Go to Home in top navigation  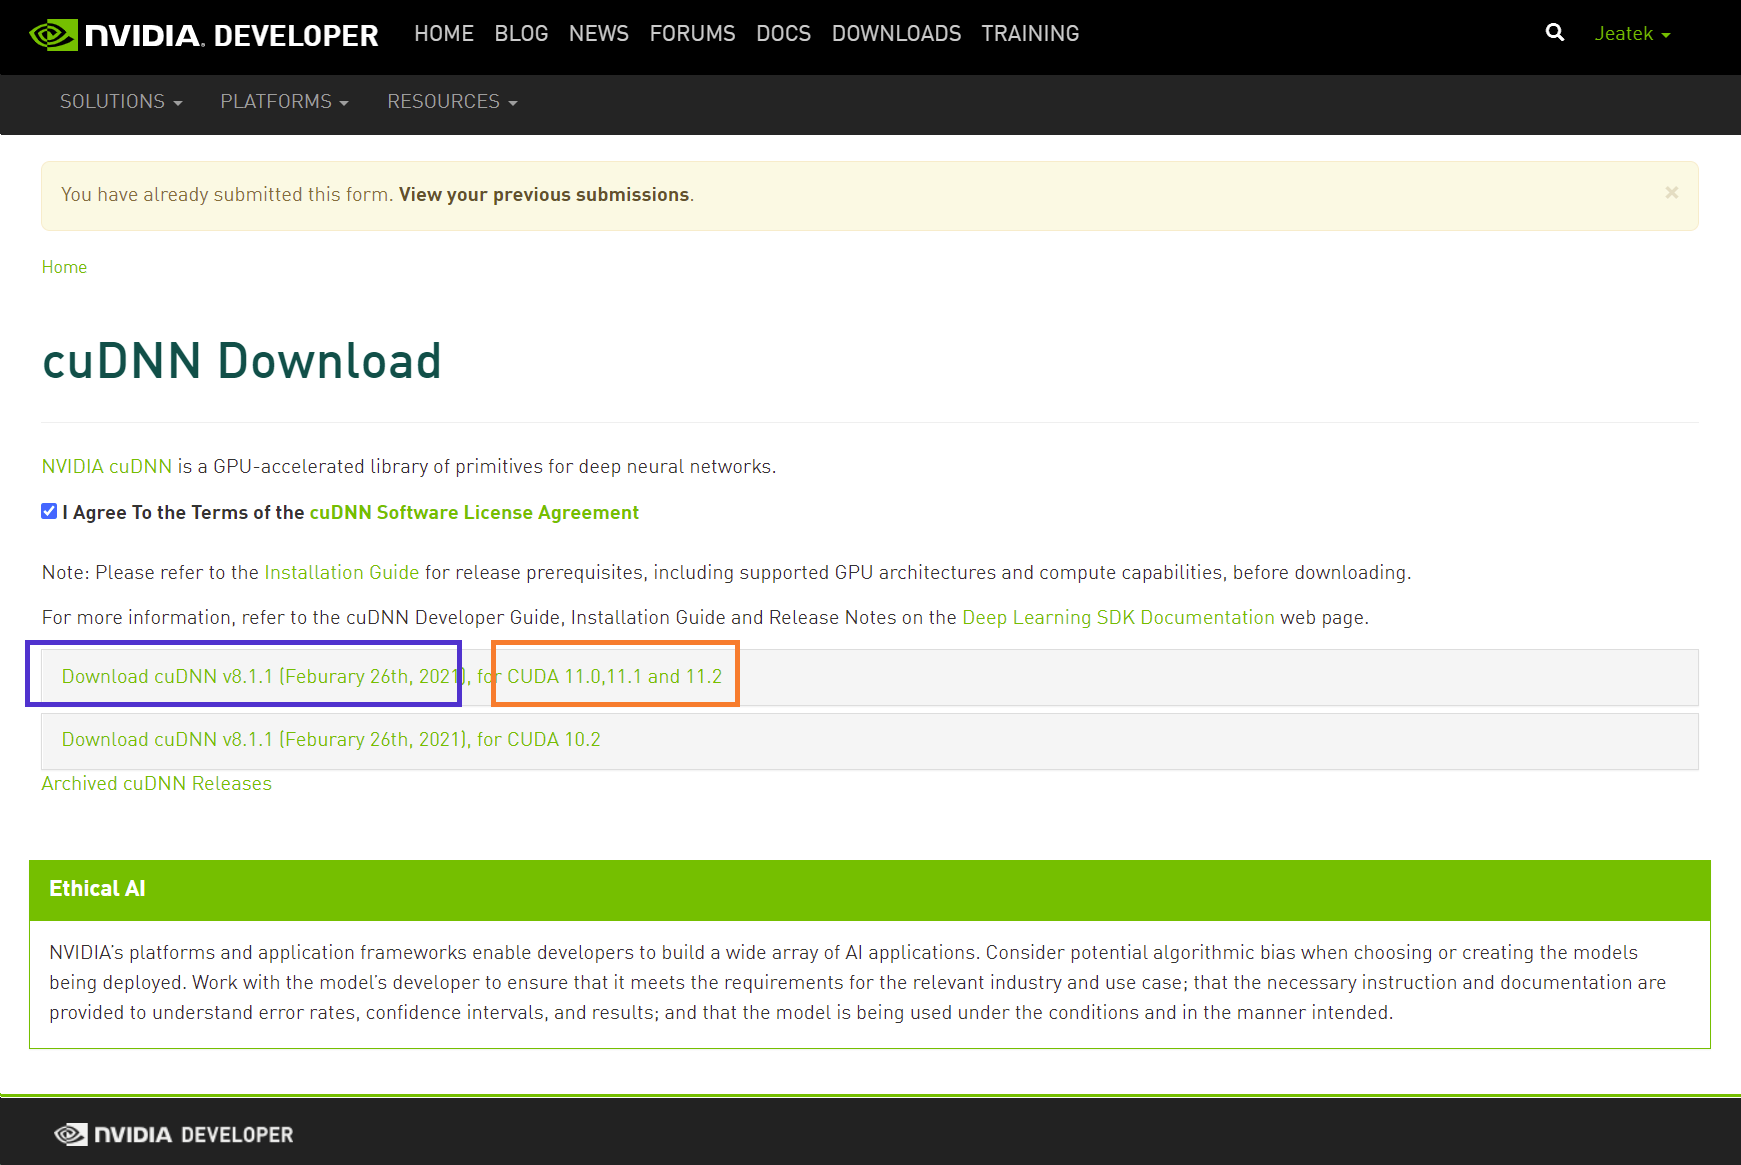tap(444, 34)
